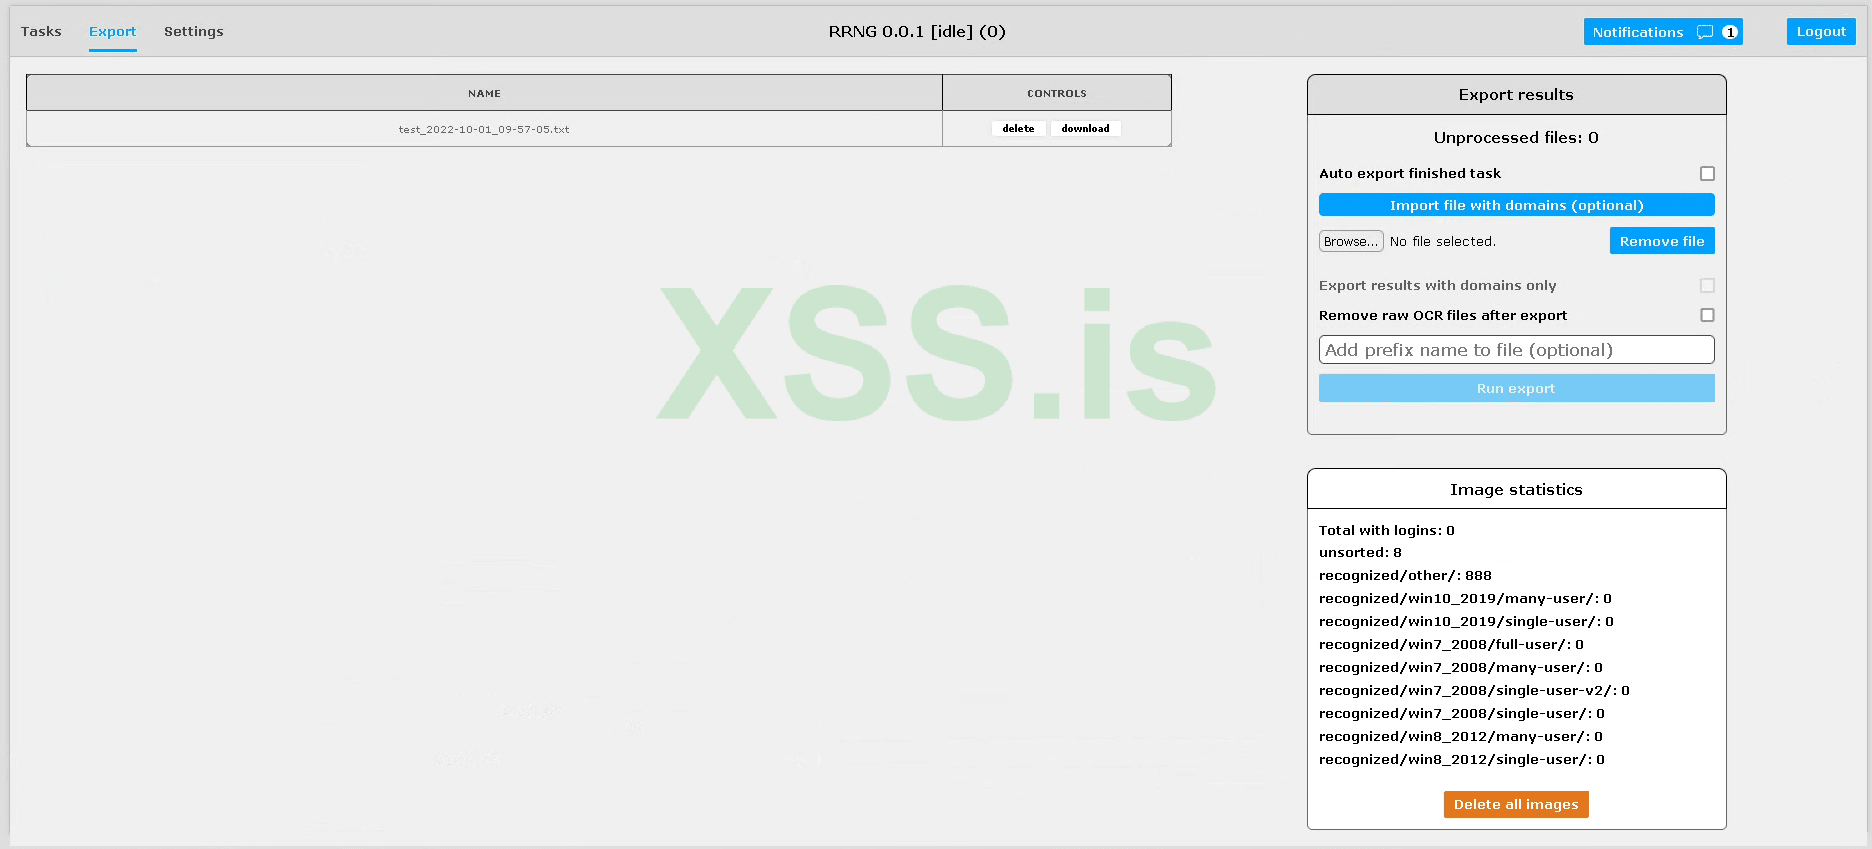Click the notification count badge showing 1
This screenshot has height=849, width=1872.
click(1730, 32)
